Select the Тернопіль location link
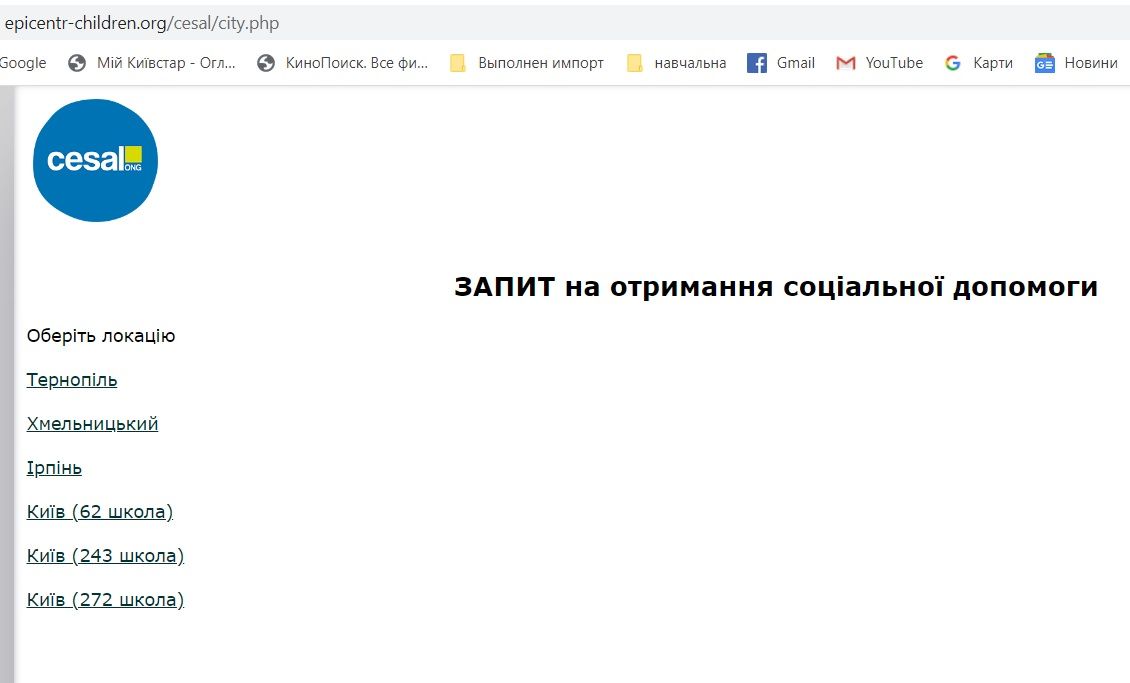 tap(72, 380)
